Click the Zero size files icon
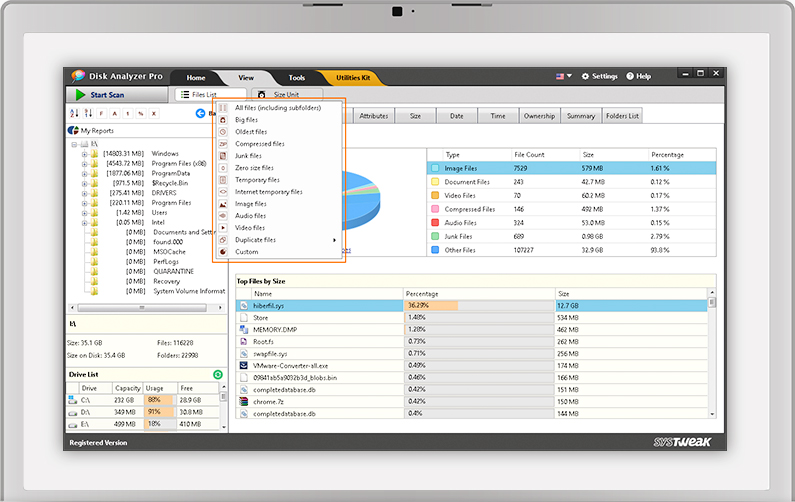The height and width of the screenshot is (502, 795). [223, 168]
